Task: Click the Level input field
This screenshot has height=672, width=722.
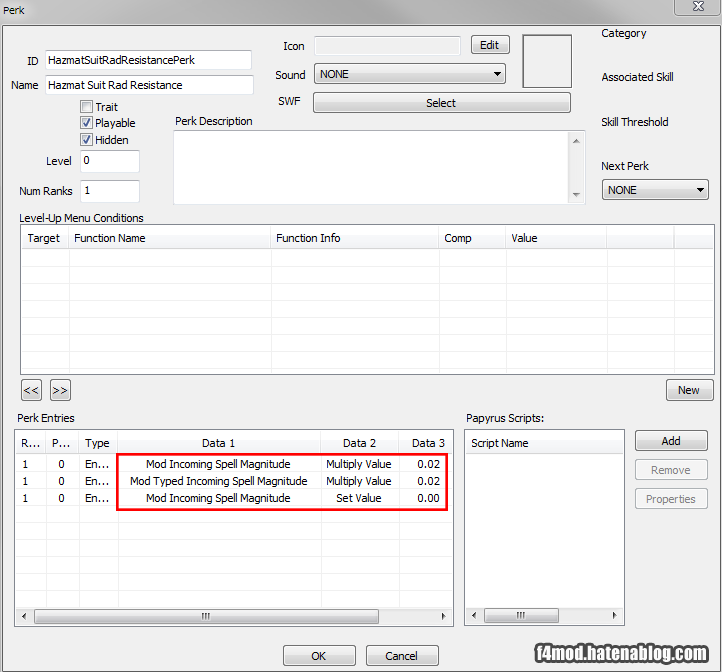Action: (110, 161)
